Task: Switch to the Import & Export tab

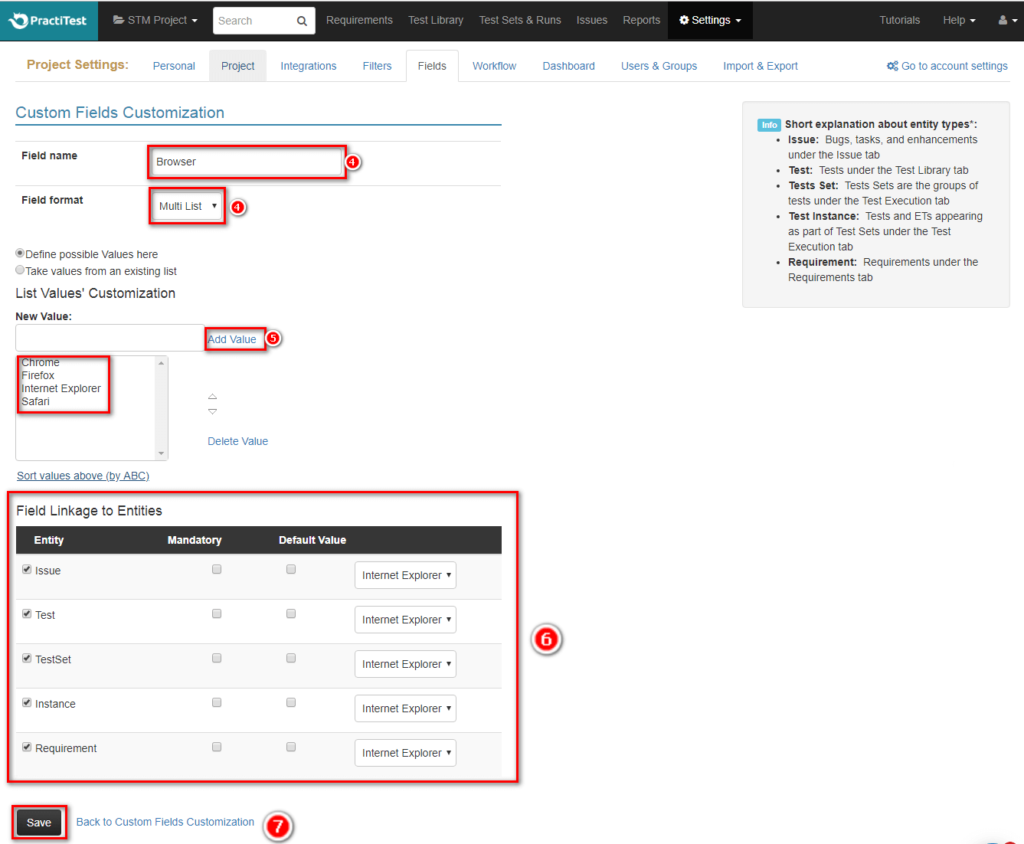Action: click(760, 66)
